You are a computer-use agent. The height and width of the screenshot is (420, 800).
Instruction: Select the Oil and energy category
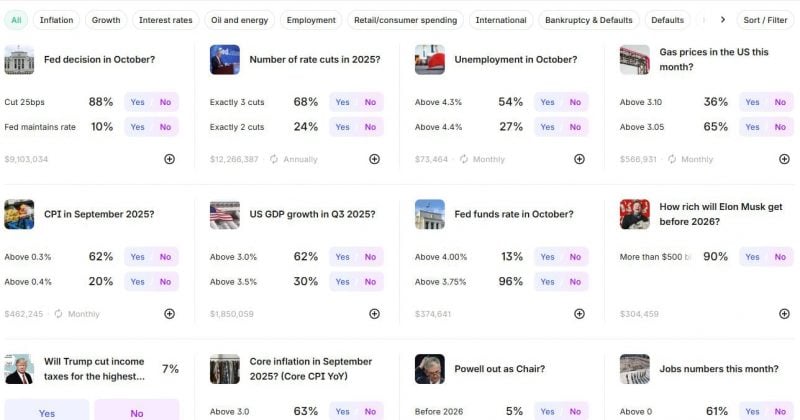pyautogui.click(x=240, y=20)
